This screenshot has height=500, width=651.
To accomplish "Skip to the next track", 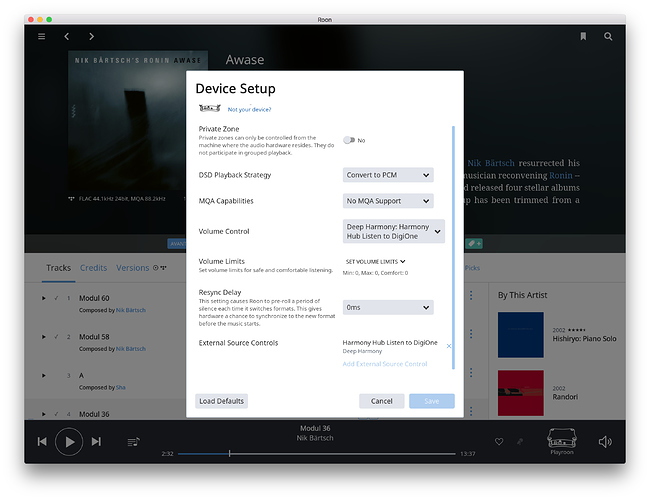I will pos(96,441).
